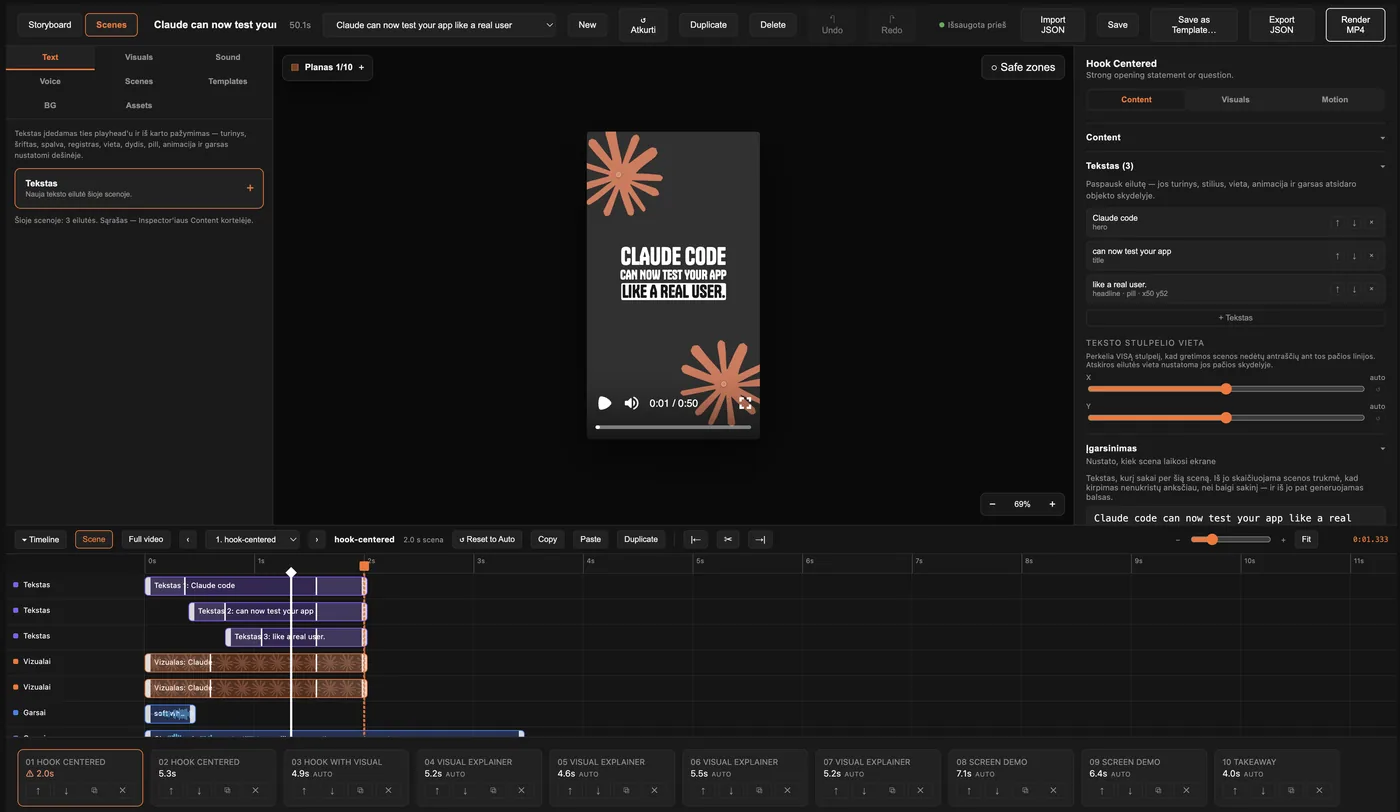Viewport: 1400px width, 812px height.
Task: Click the 'Tekstas 1: Claude code' clip
Action: [256, 585]
